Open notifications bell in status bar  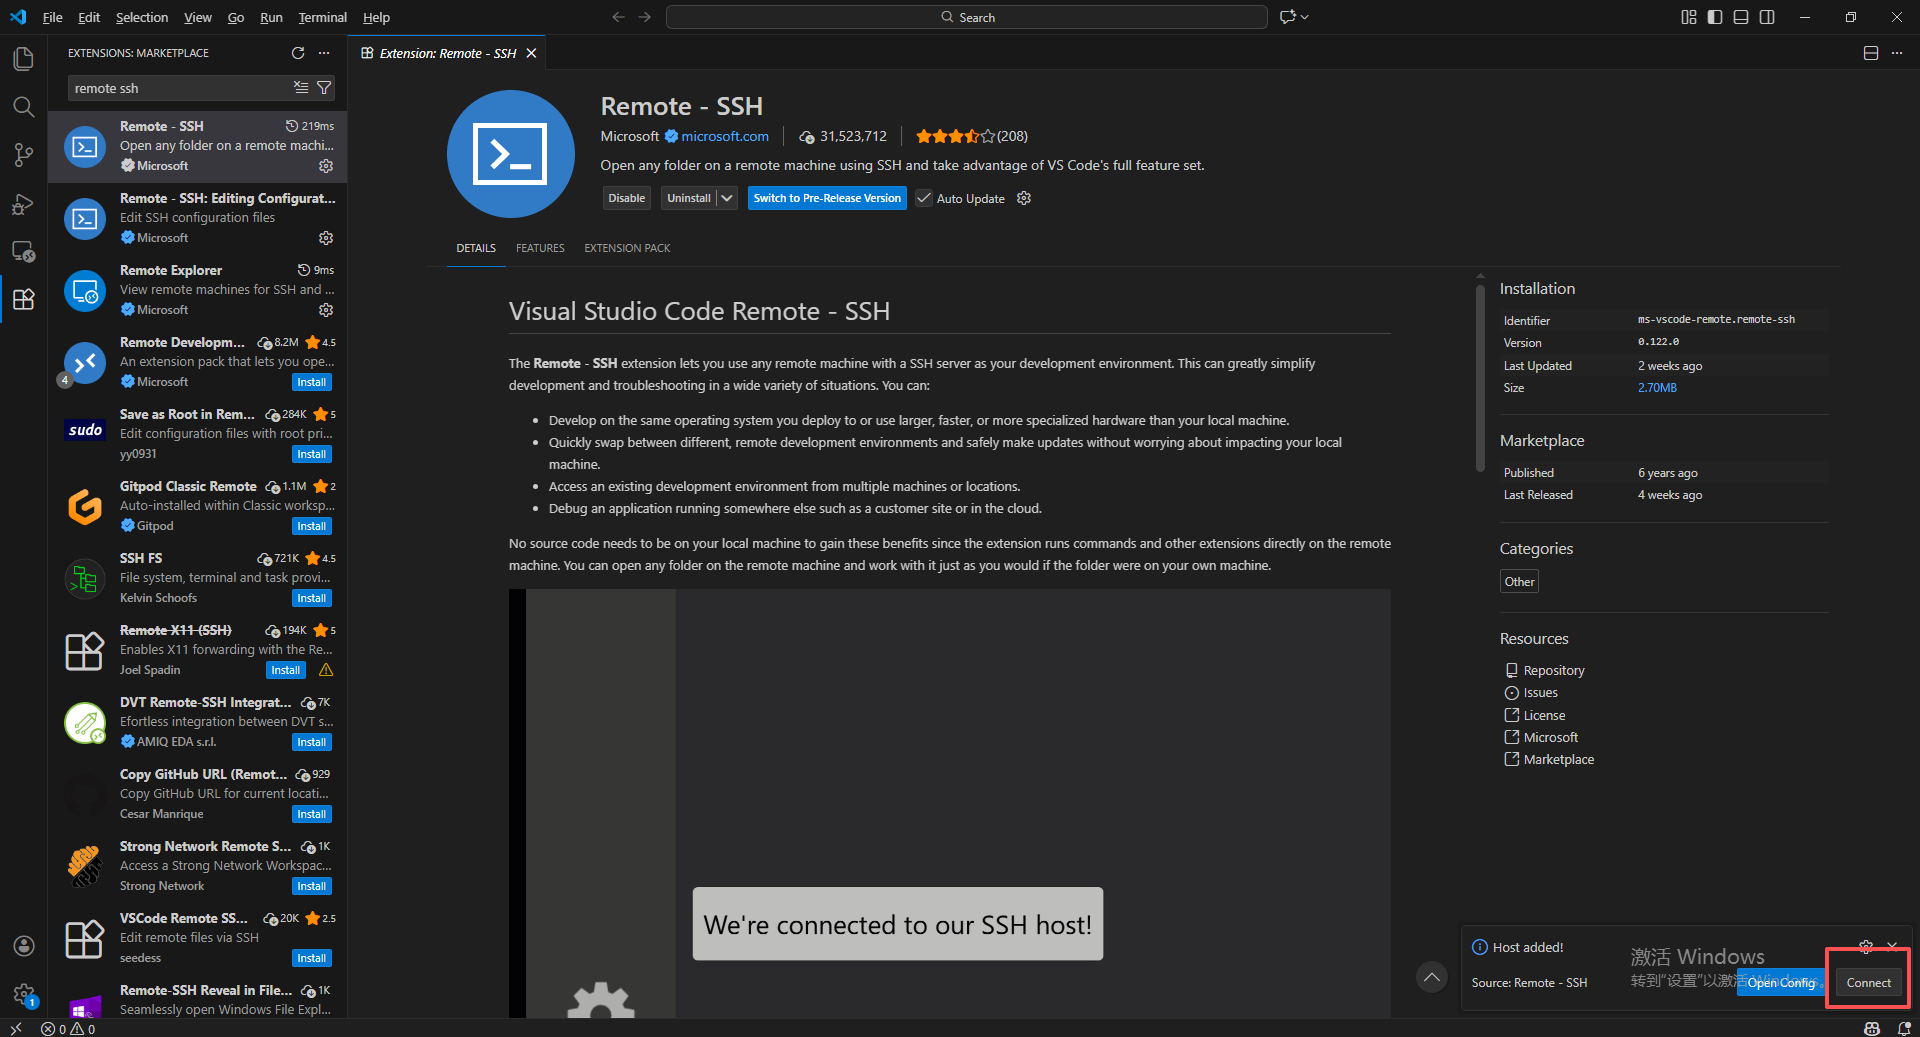point(1904,1028)
